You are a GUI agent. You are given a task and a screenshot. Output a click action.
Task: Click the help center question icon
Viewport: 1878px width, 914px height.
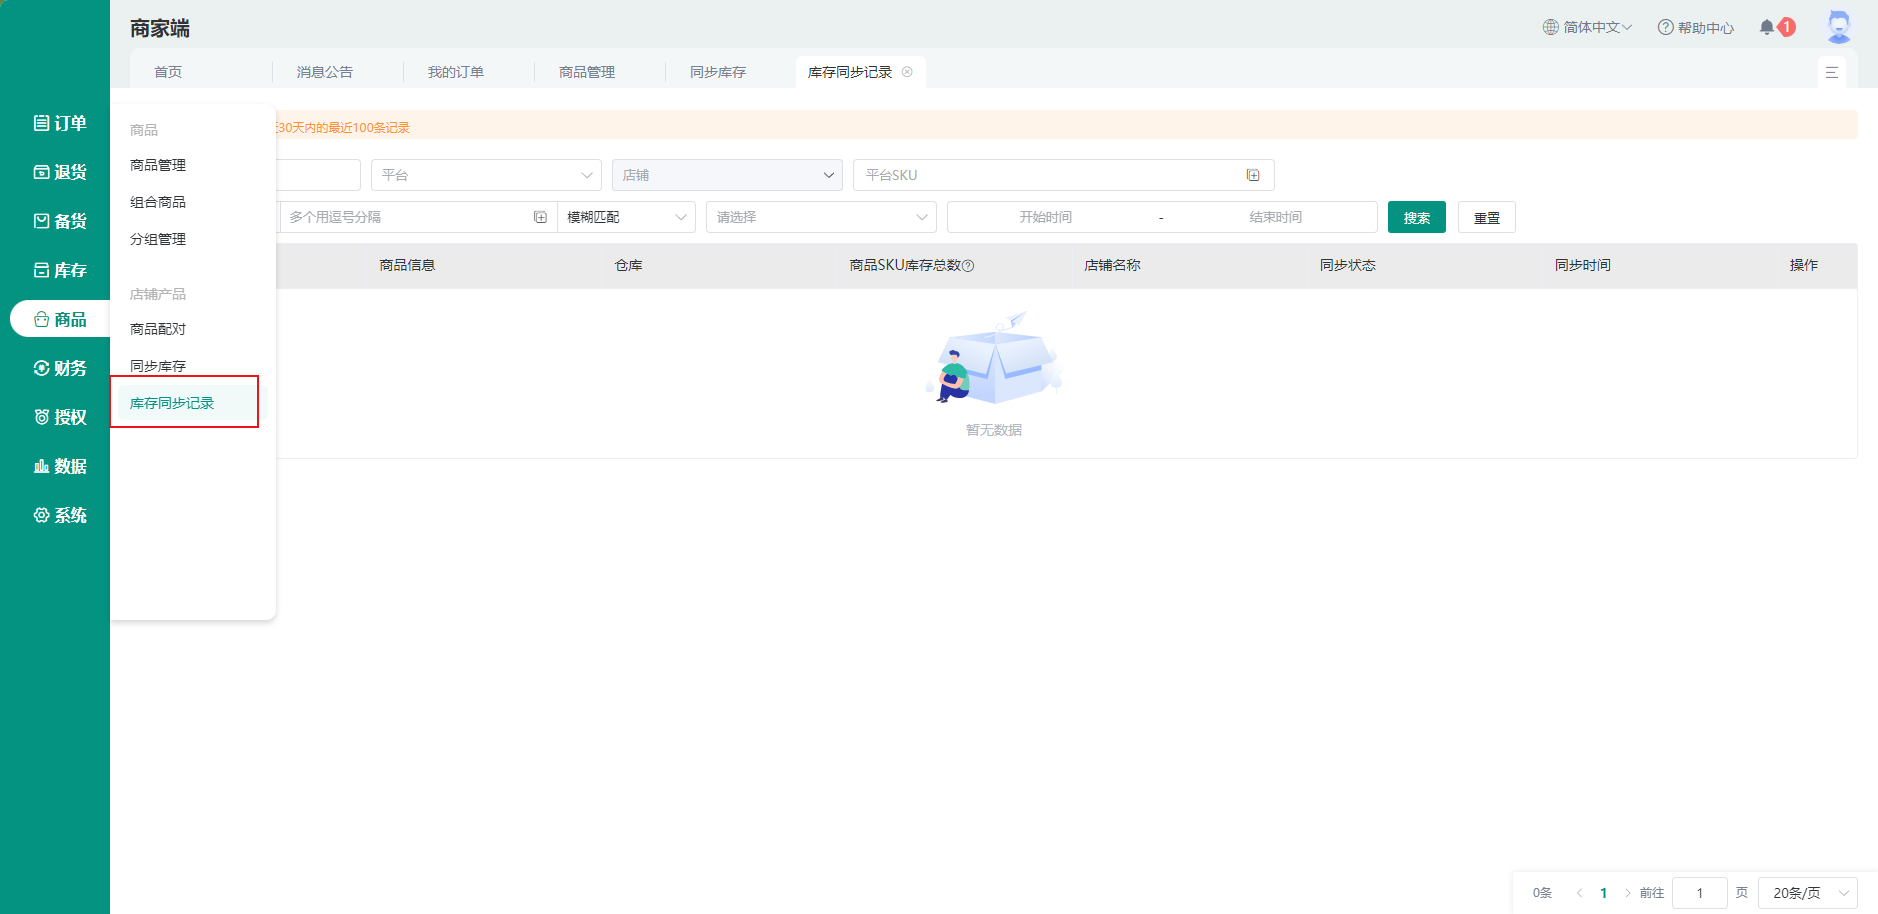point(1665,27)
